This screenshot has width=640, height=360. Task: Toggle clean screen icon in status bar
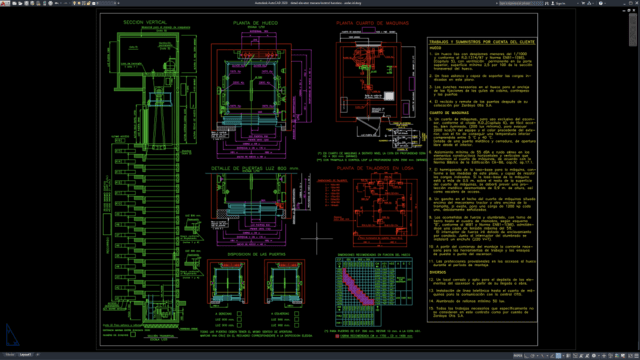coord(629,356)
